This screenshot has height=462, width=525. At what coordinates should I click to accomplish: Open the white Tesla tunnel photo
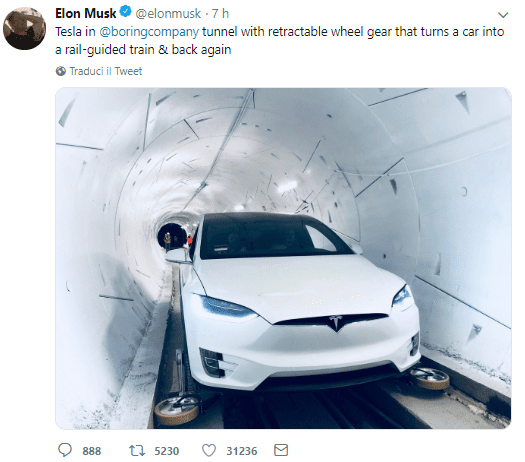283,258
